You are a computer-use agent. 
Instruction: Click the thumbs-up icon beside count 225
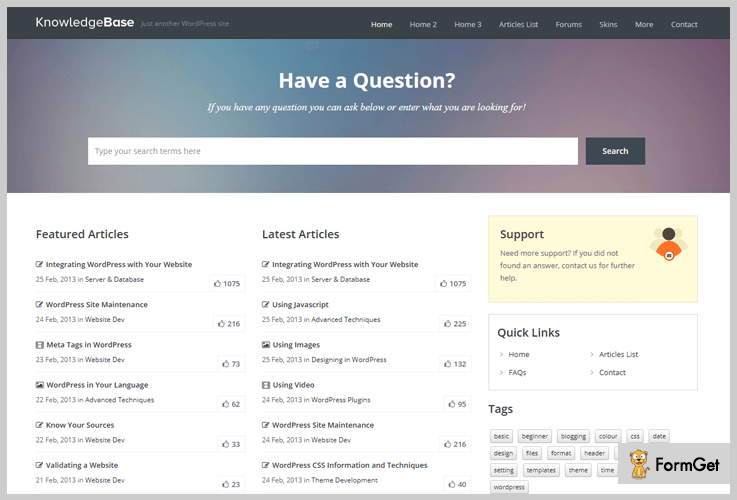[x=445, y=324]
